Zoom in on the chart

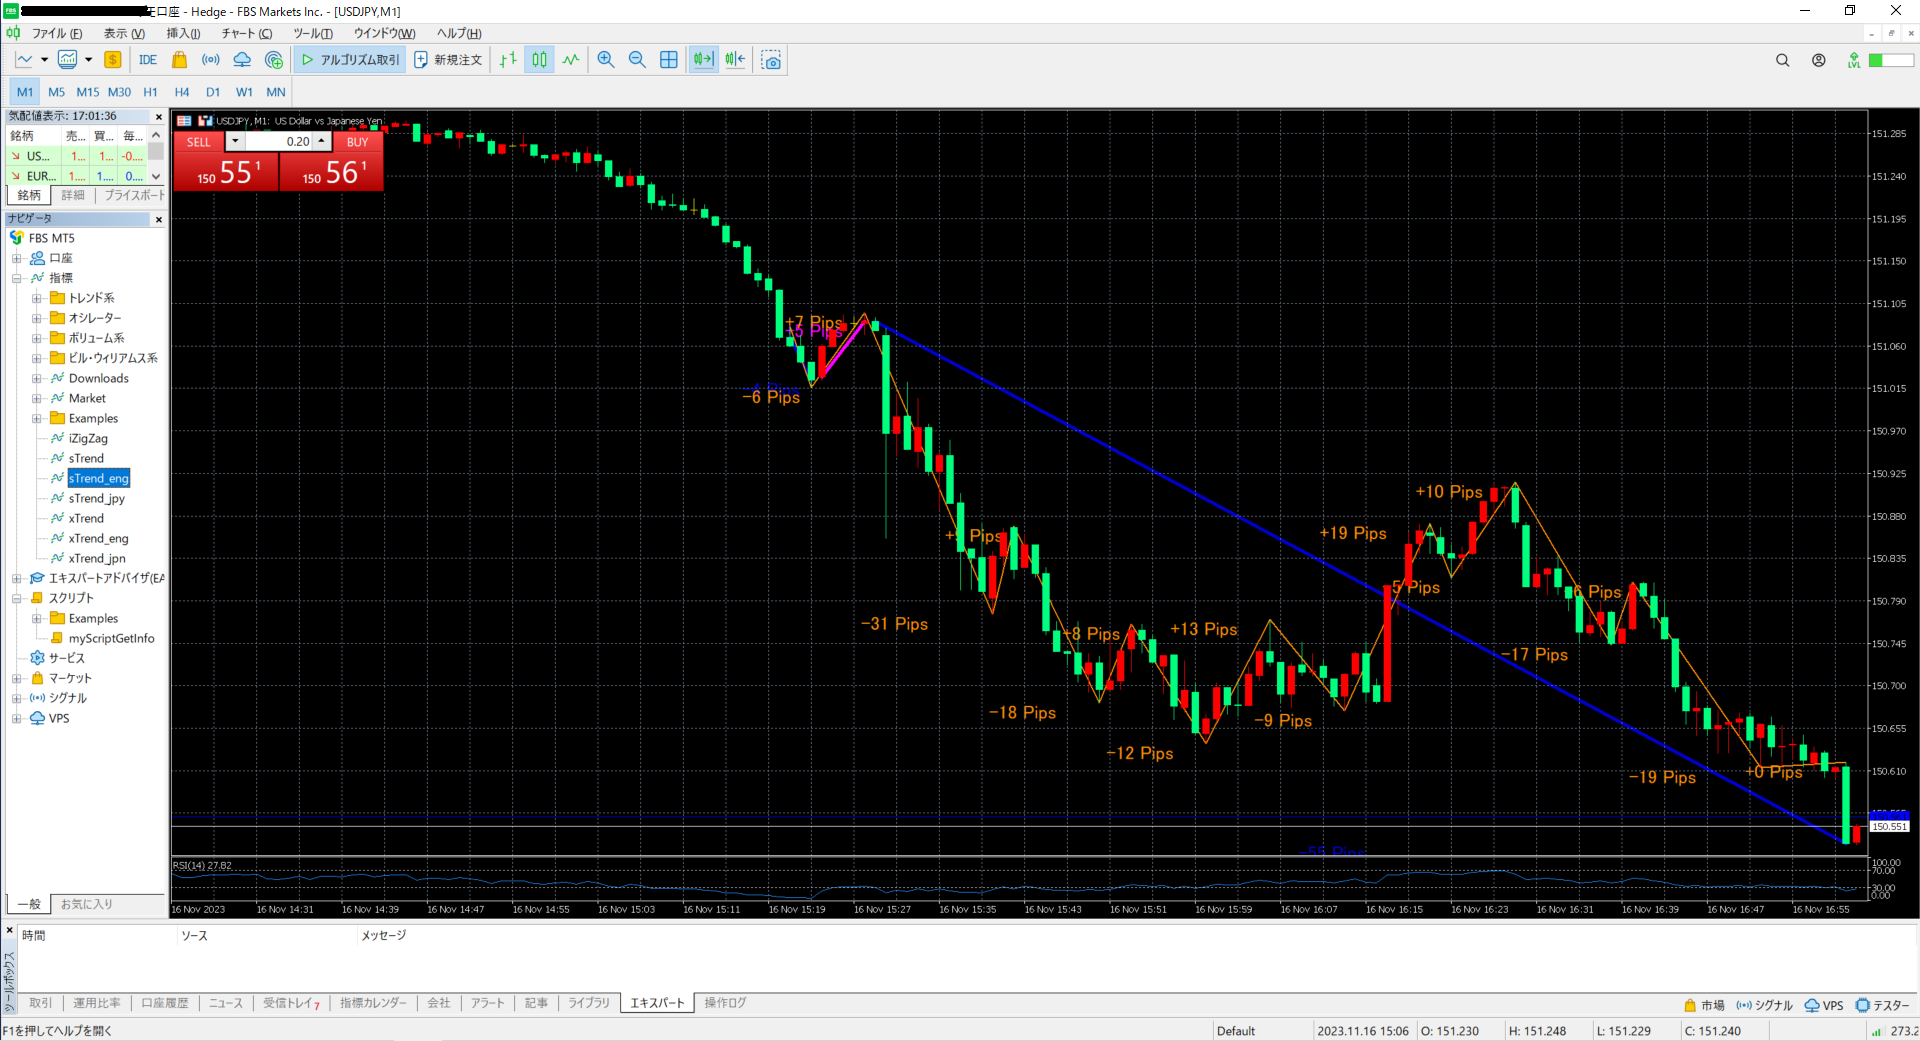click(x=606, y=60)
